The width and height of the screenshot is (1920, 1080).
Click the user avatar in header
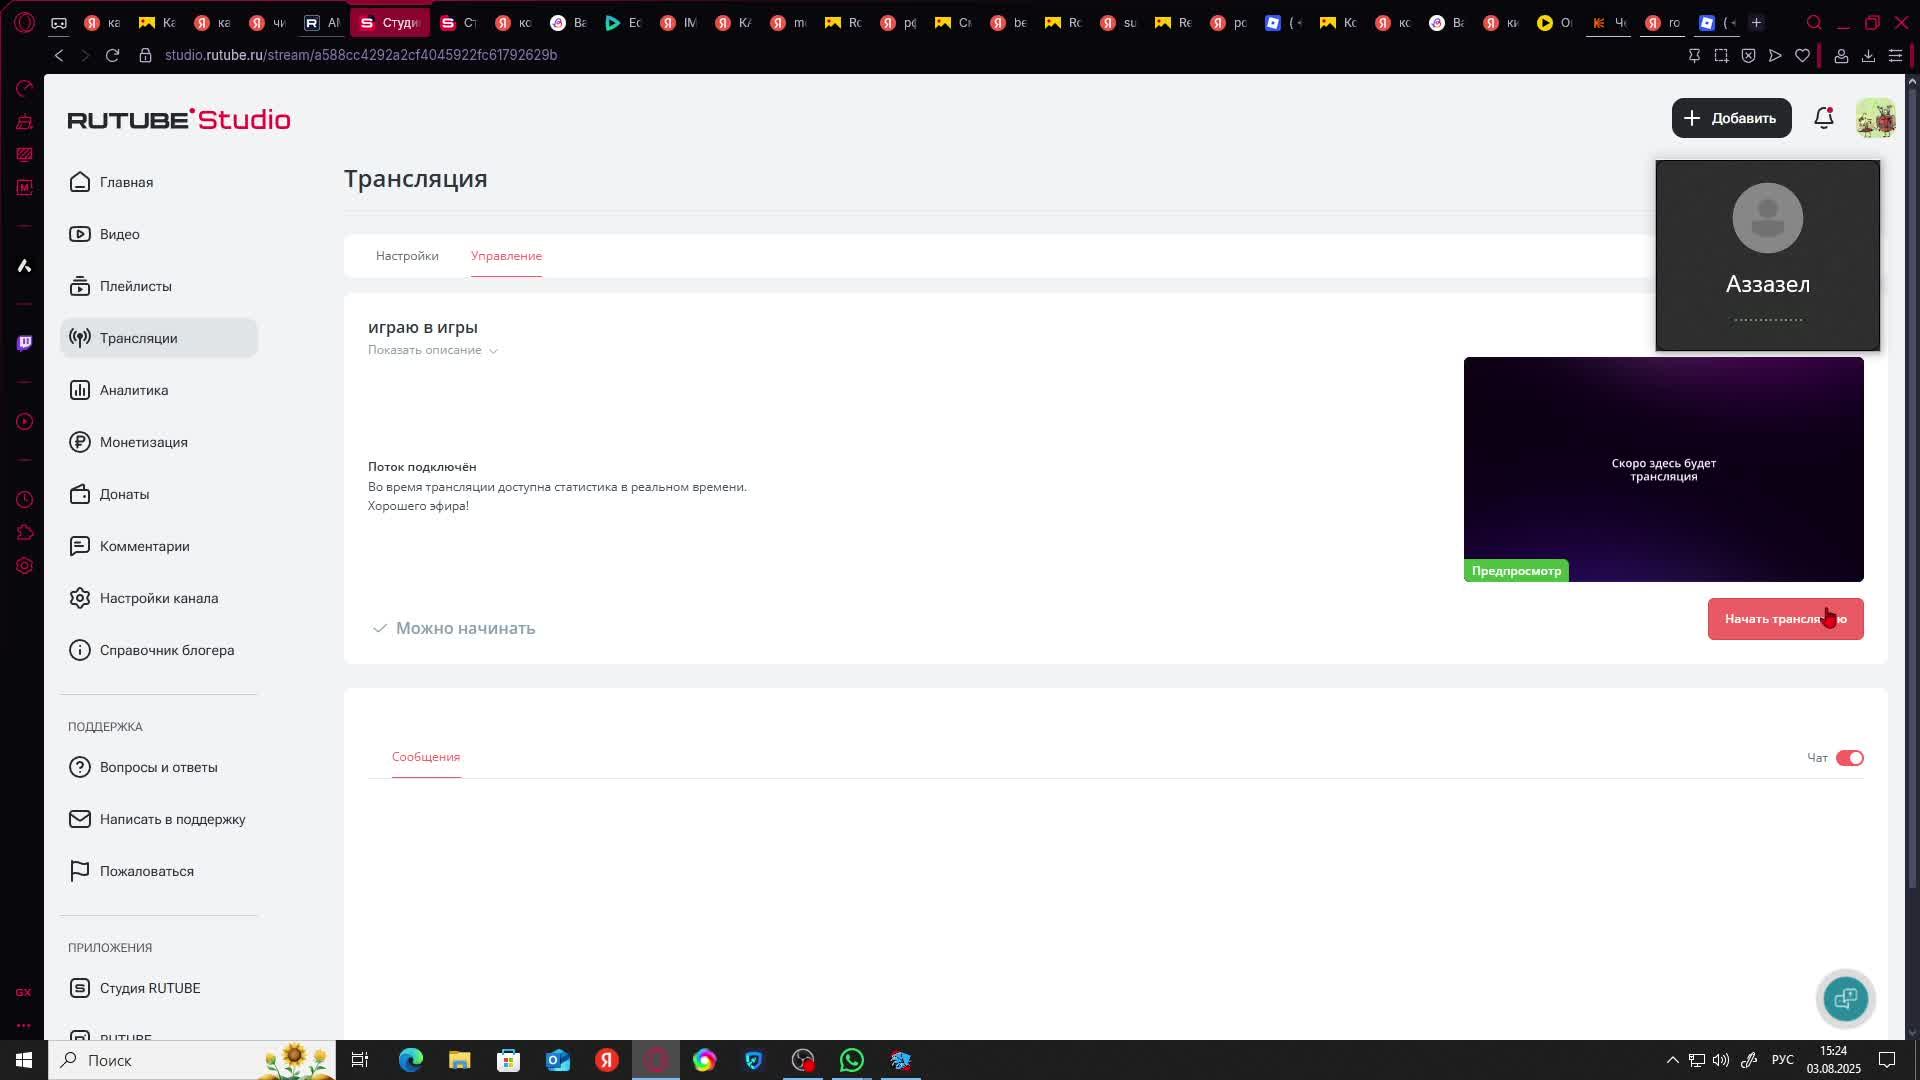click(1875, 118)
